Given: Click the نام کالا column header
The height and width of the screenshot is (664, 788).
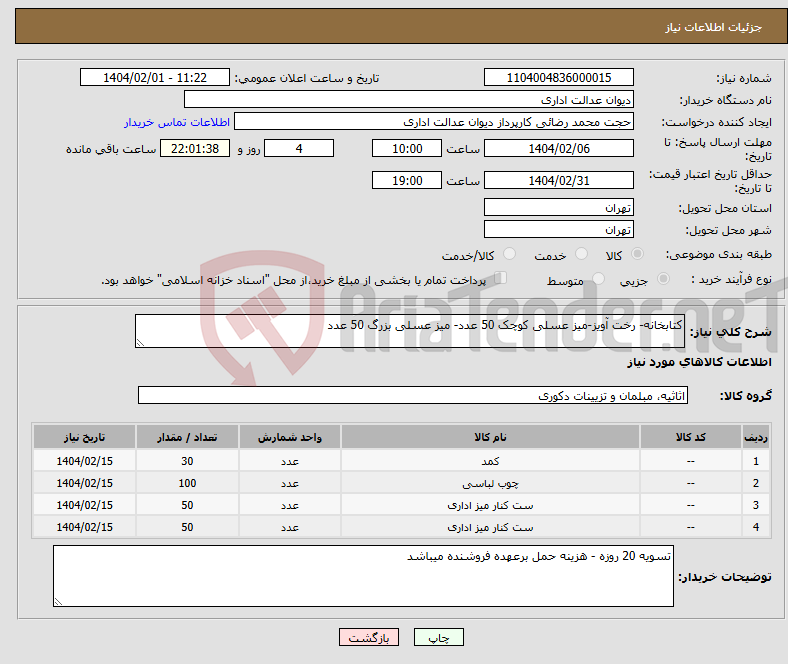Looking at the screenshot, I should tap(490, 437).
